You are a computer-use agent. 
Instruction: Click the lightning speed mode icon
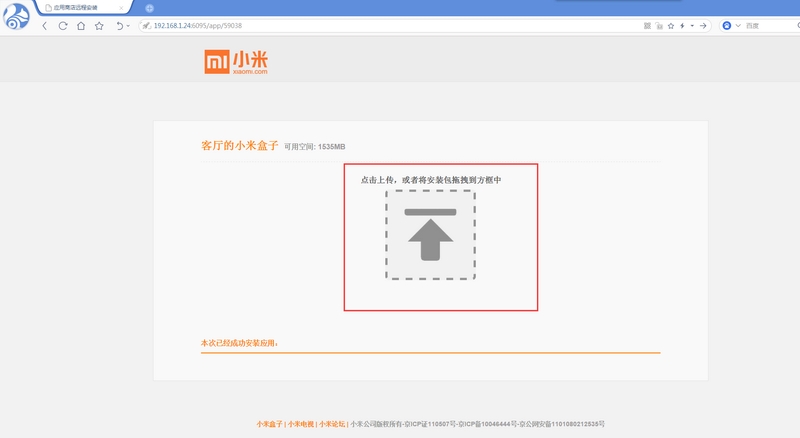pos(682,26)
